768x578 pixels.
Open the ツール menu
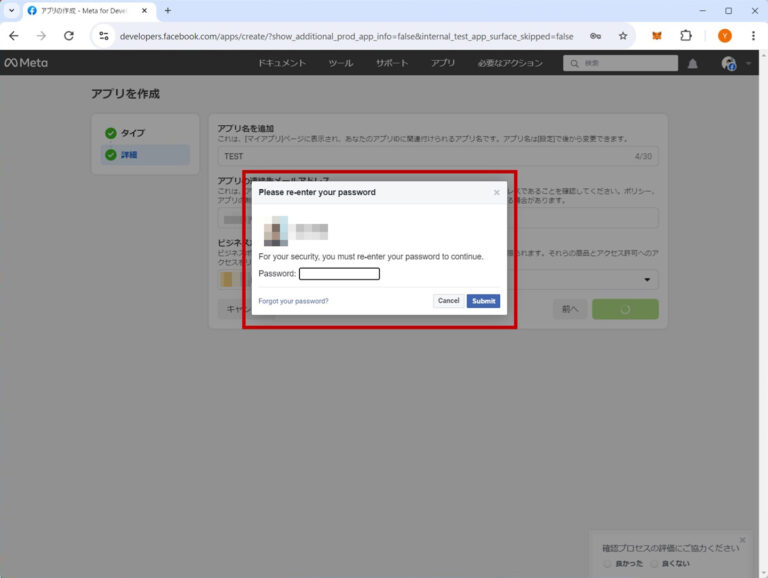[x=340, y=63]
